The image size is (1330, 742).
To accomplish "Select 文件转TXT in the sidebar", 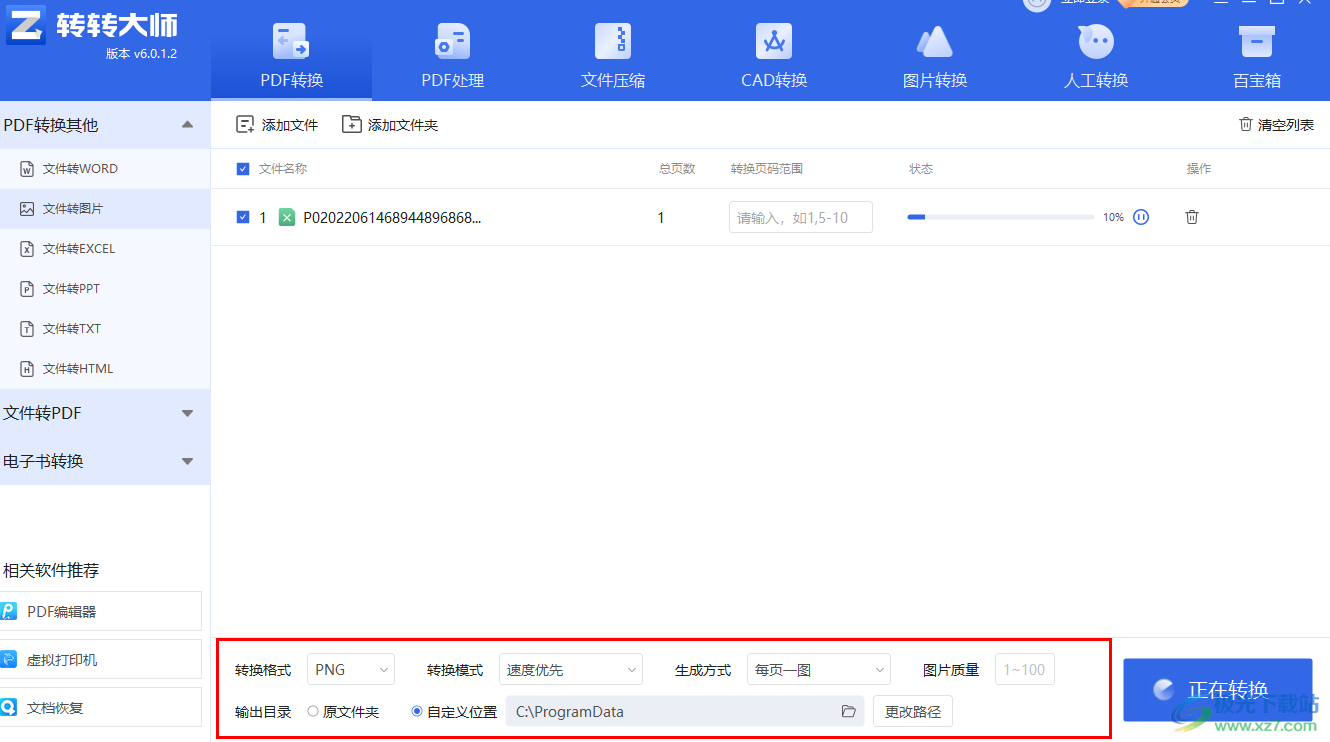I will click(105, 329).
